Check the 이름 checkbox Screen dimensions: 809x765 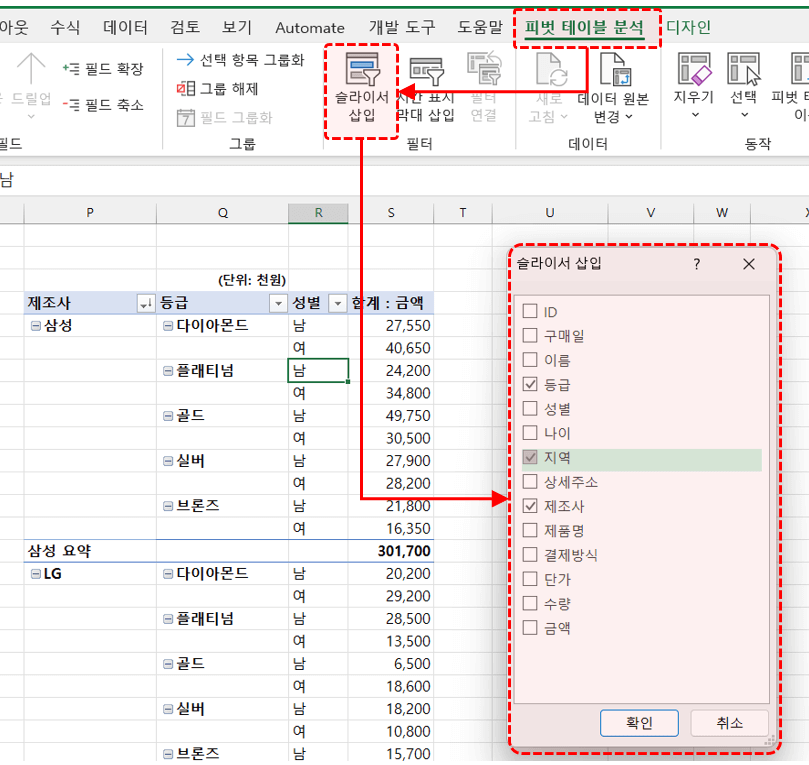(530, 360)
